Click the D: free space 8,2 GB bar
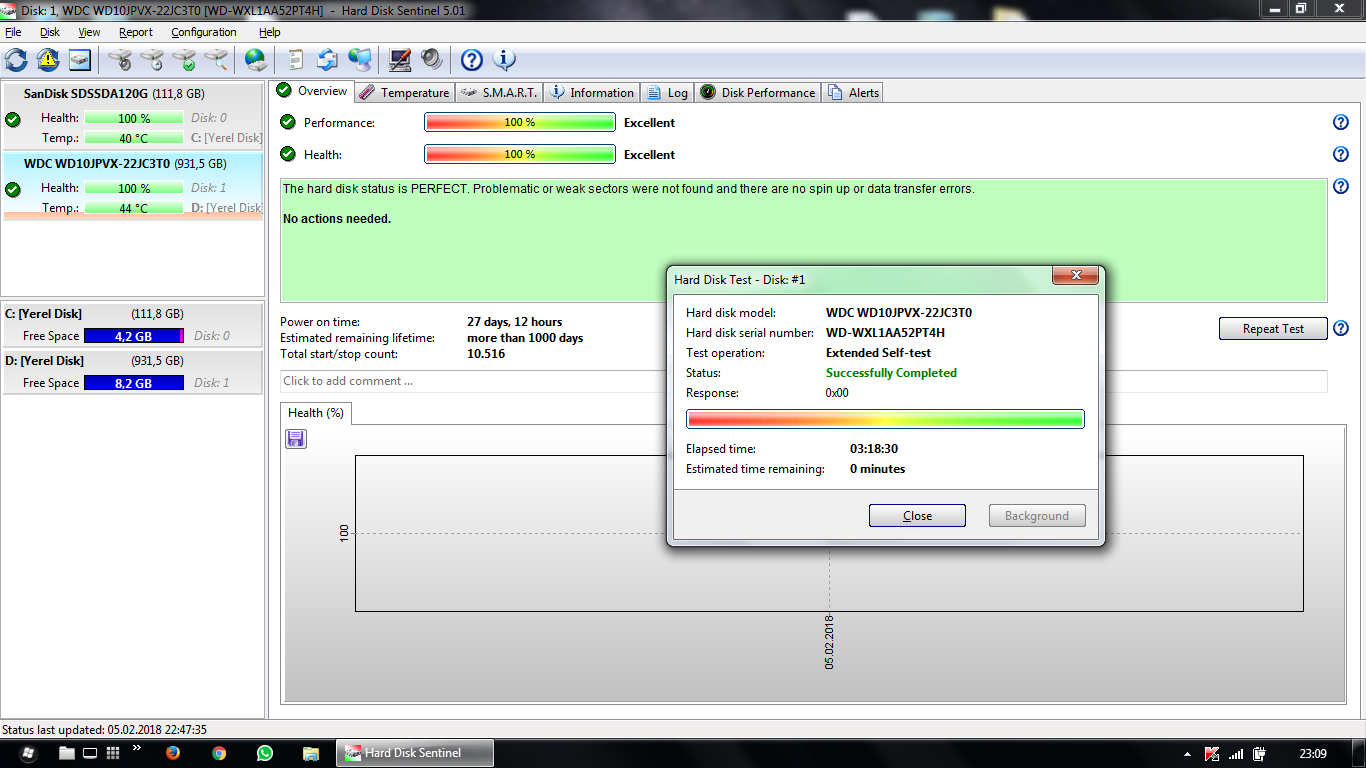 [x=134, y=383]
